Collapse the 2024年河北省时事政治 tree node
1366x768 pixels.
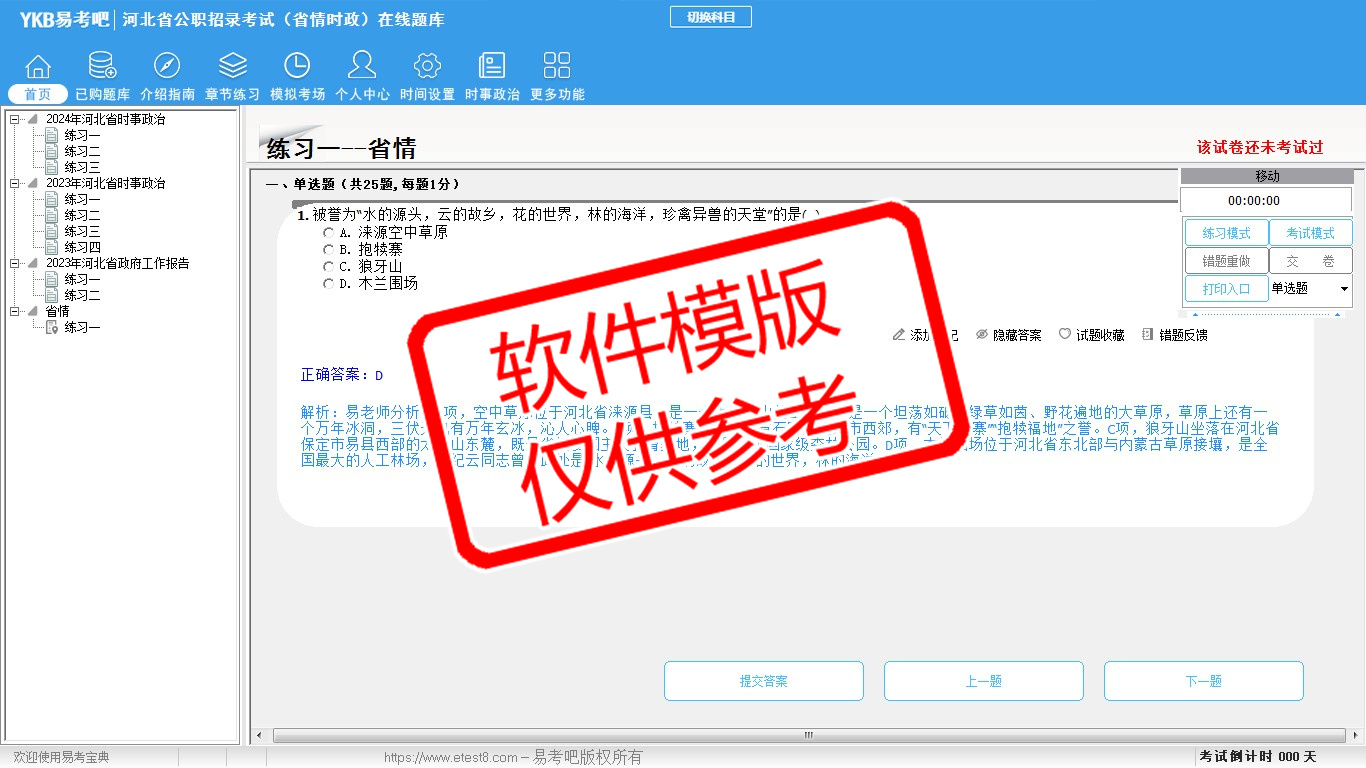coord(15,119)
